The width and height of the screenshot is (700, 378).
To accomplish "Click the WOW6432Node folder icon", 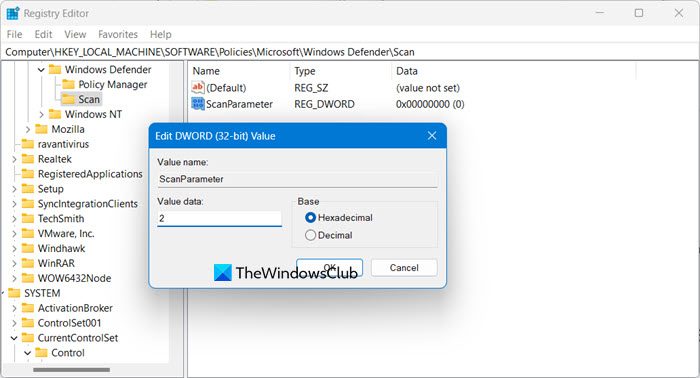I will pyautogui.click(x=28, y=278).
